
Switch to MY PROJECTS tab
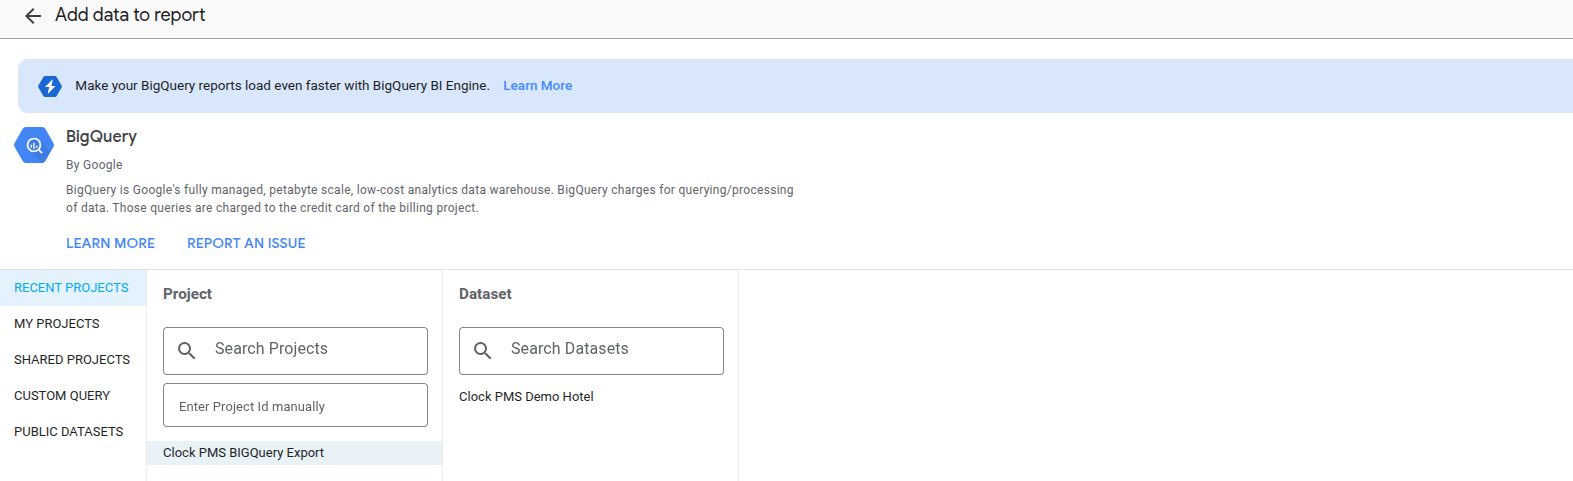(73, 324)
